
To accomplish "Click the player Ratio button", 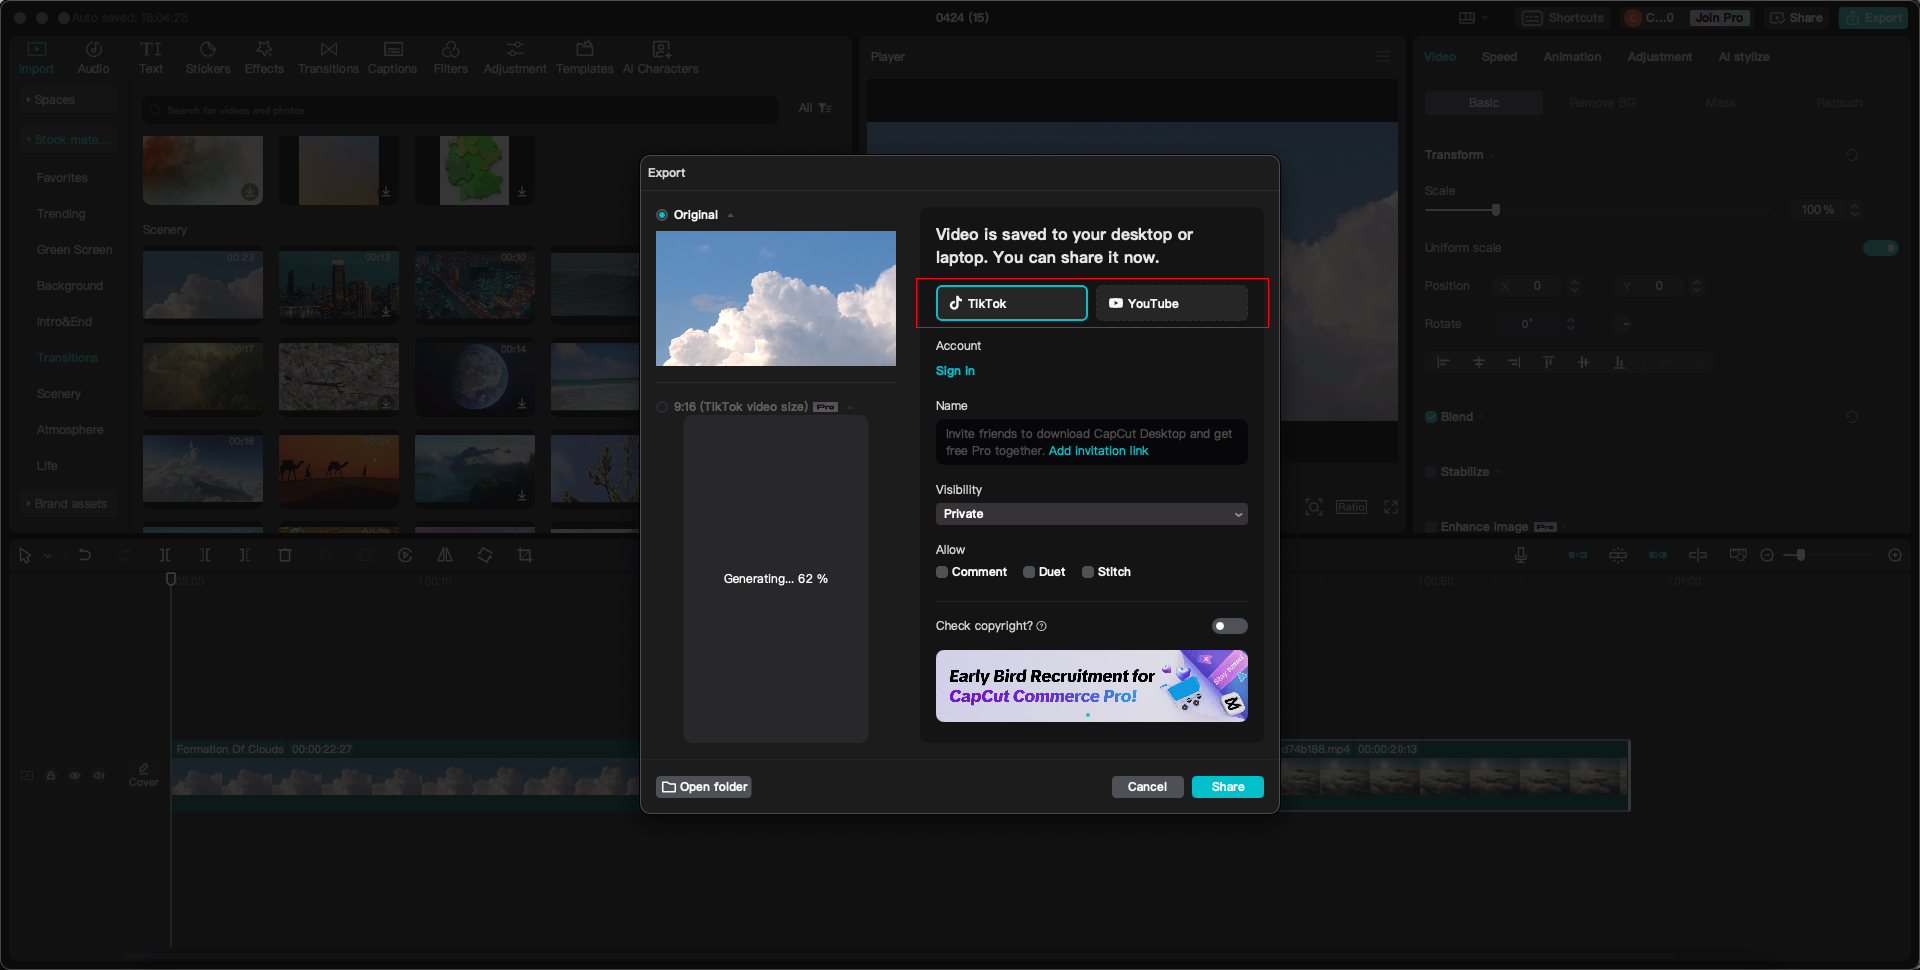I will point(1351,507).
